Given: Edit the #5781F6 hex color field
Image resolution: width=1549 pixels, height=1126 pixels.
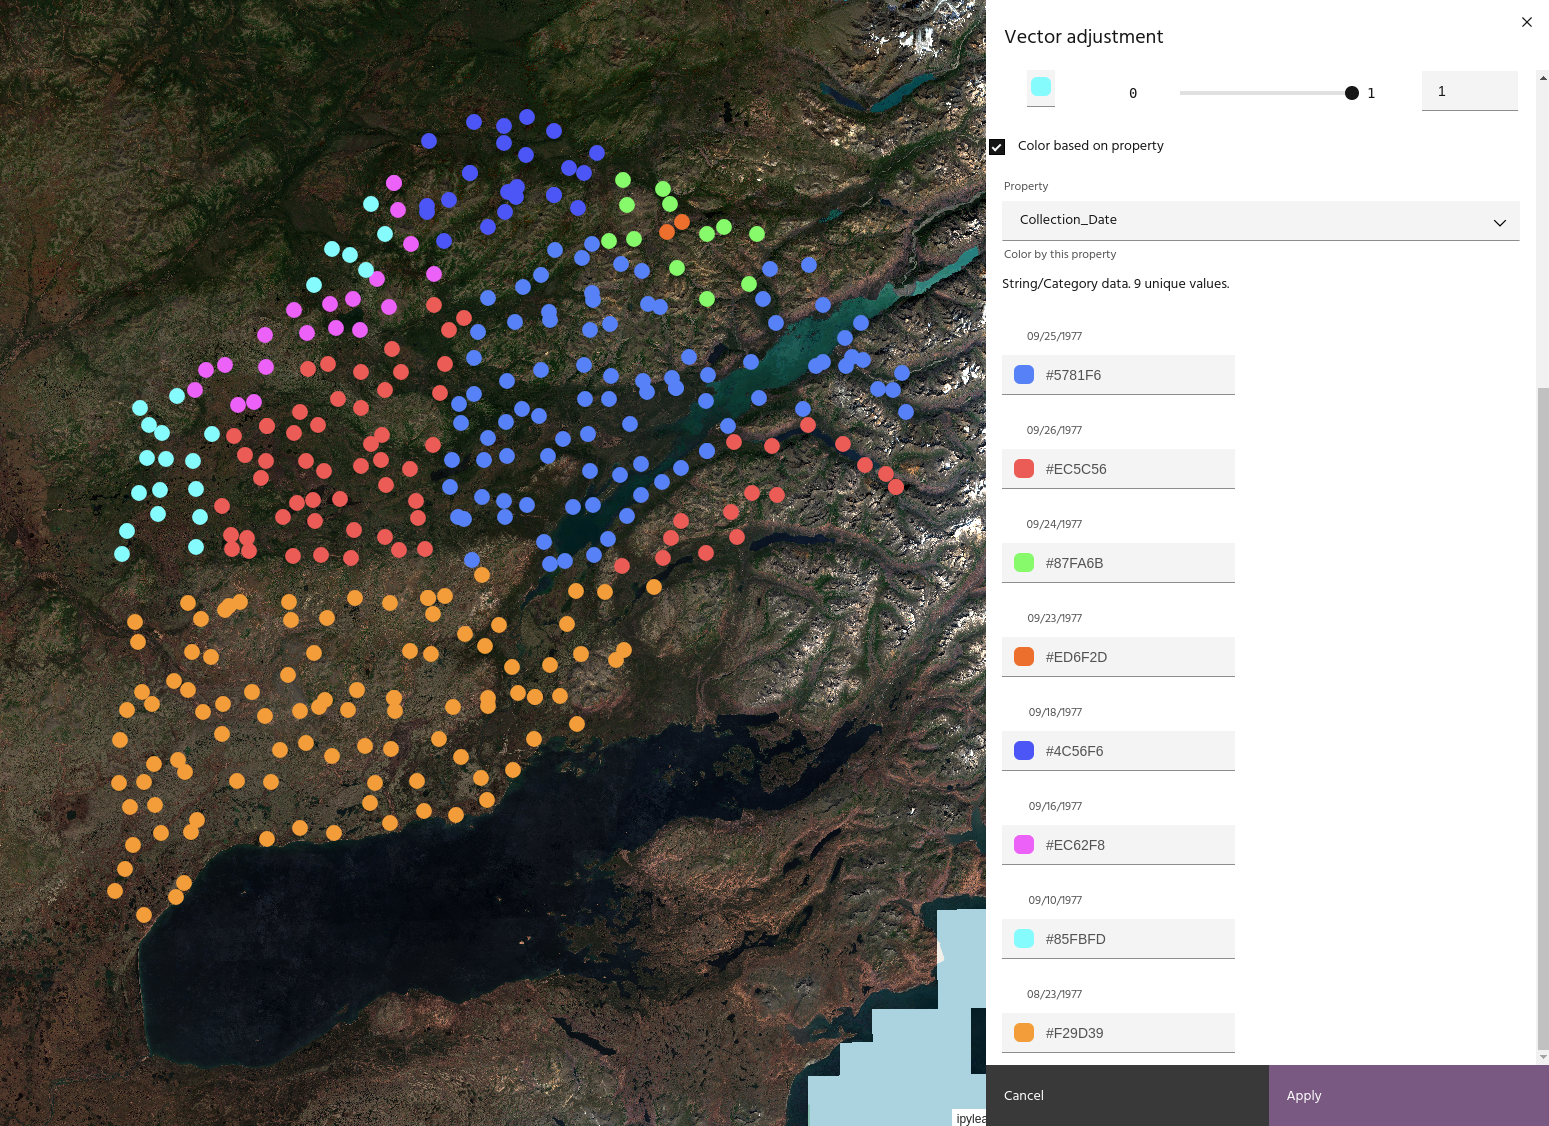Looking at the screenshot, I should click(1135, 375).
